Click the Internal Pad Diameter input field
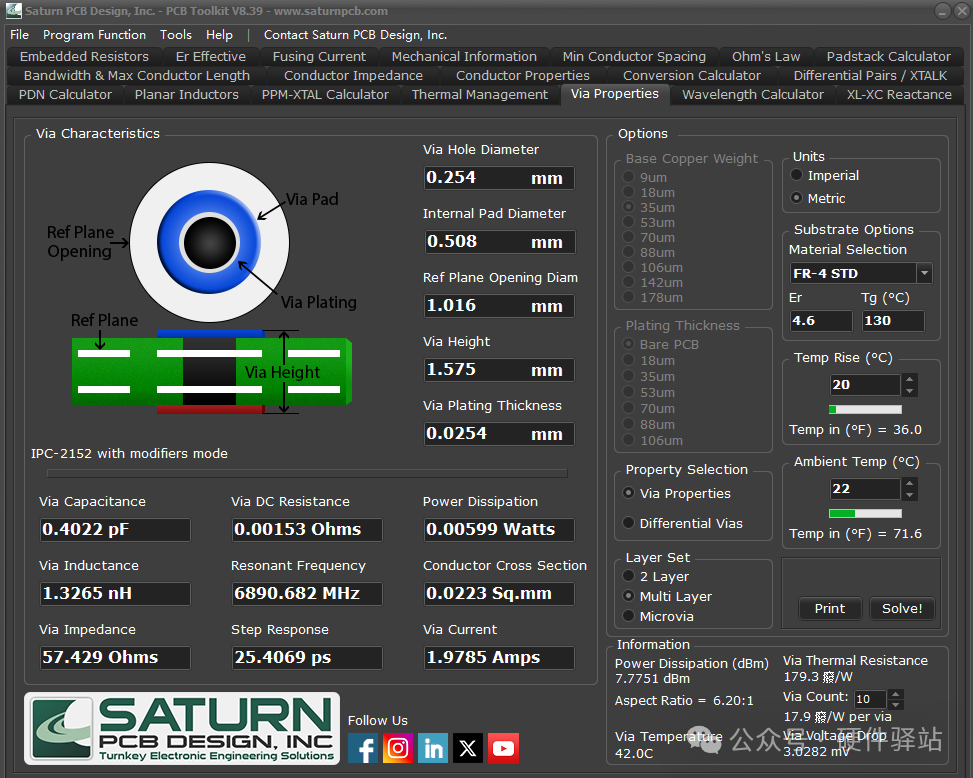 coord(499,242)
